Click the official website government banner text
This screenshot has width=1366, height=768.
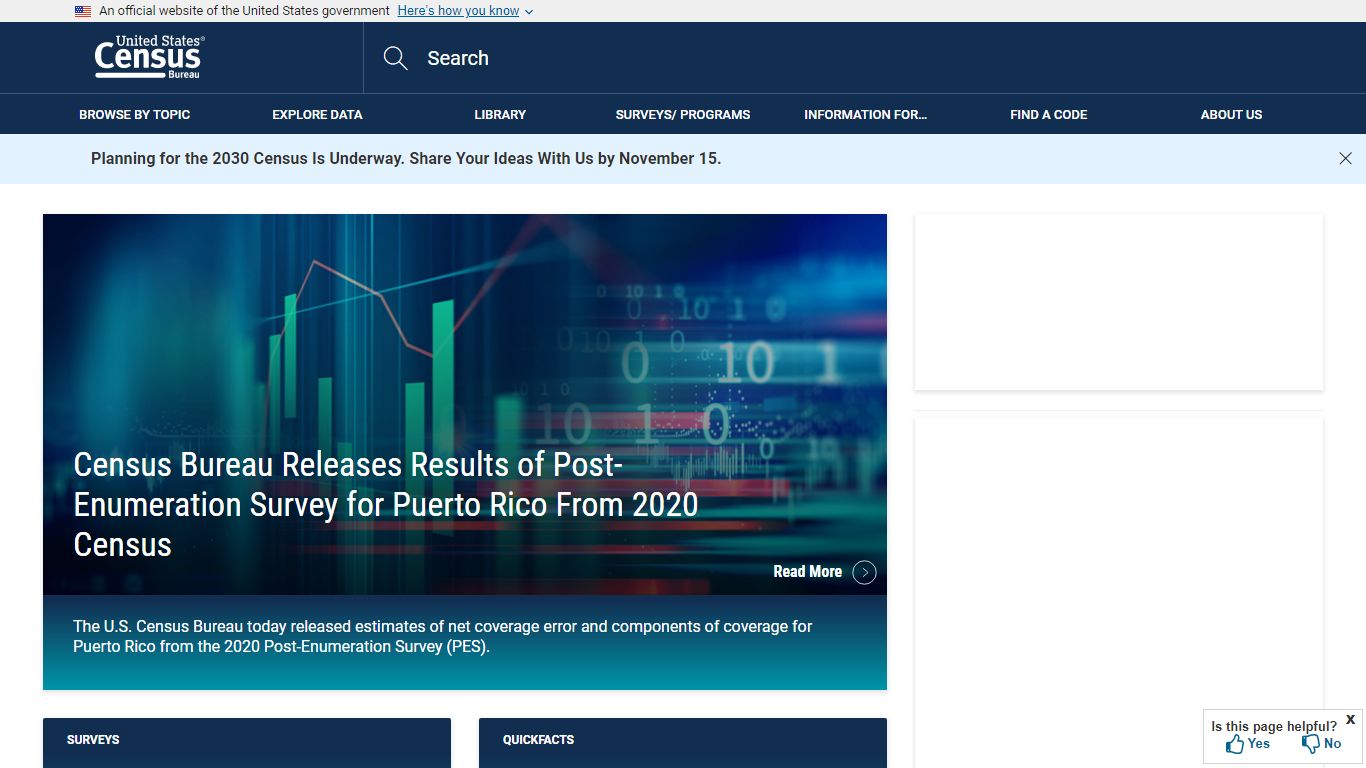point(244,11)
